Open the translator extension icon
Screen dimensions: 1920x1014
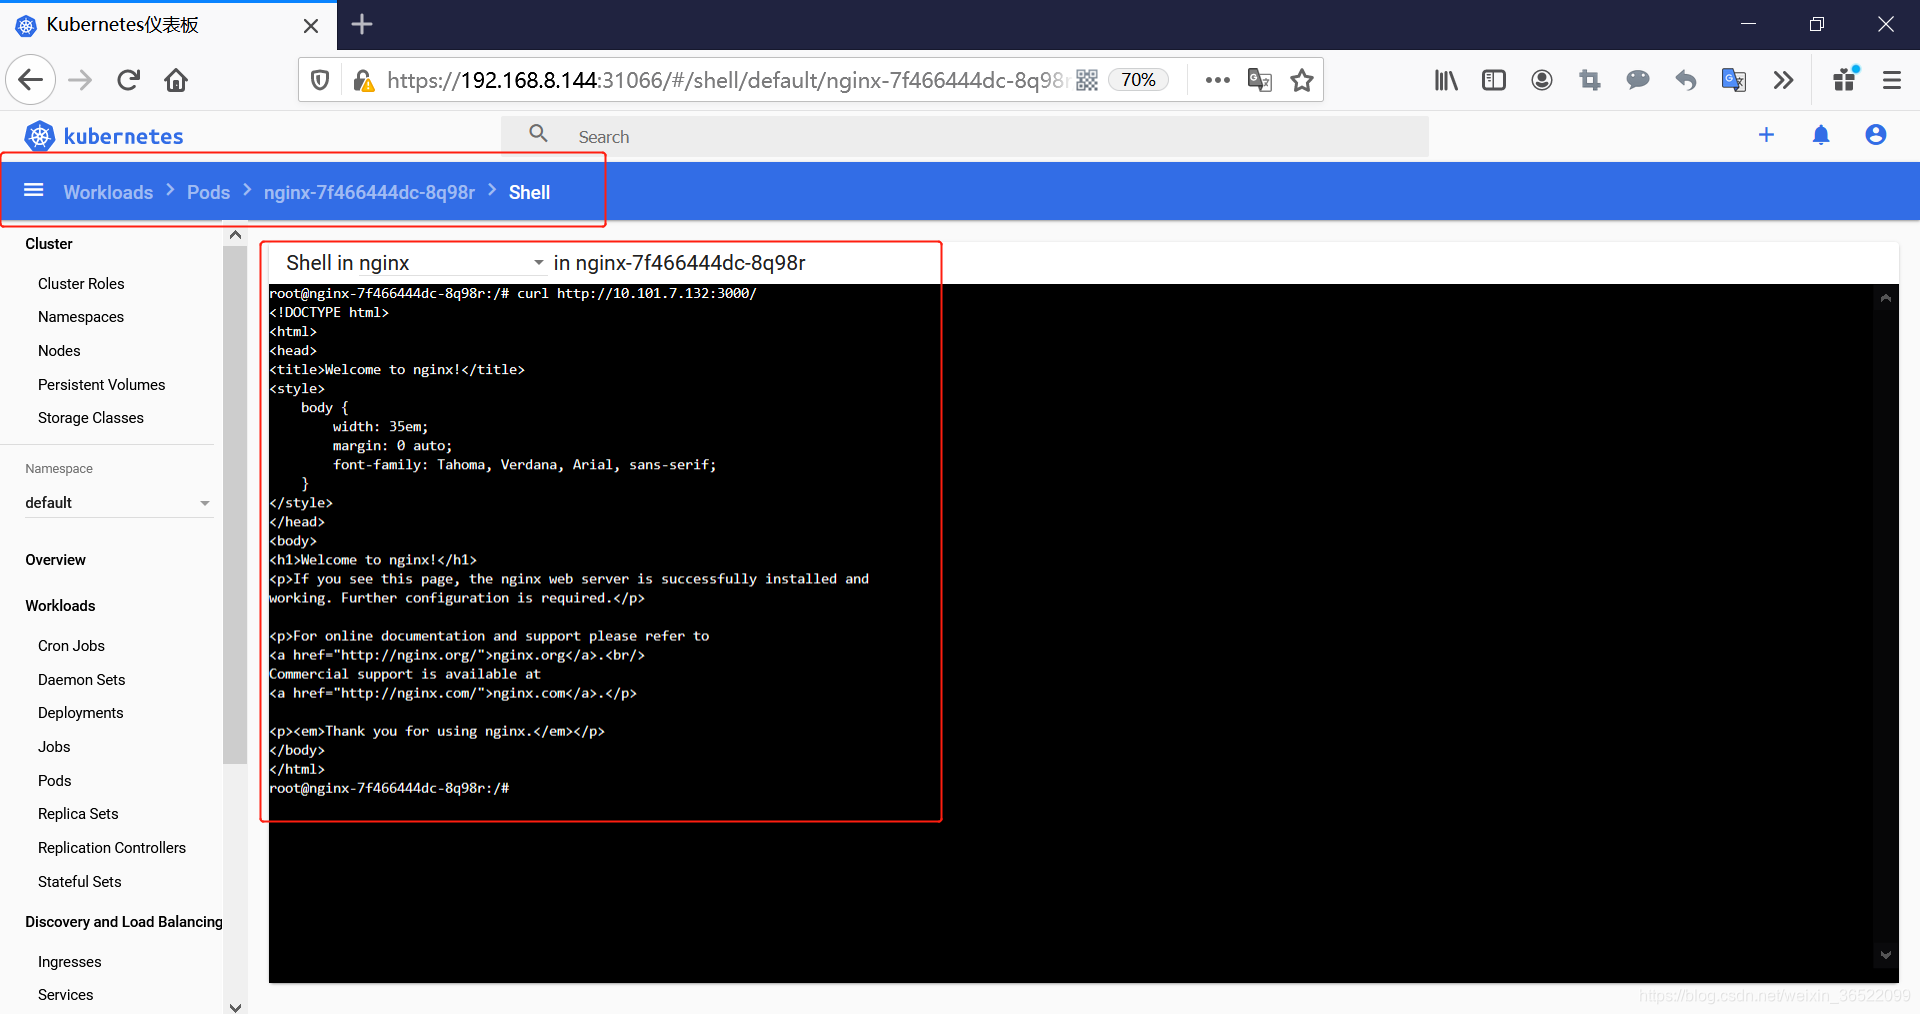[1734, 80]
